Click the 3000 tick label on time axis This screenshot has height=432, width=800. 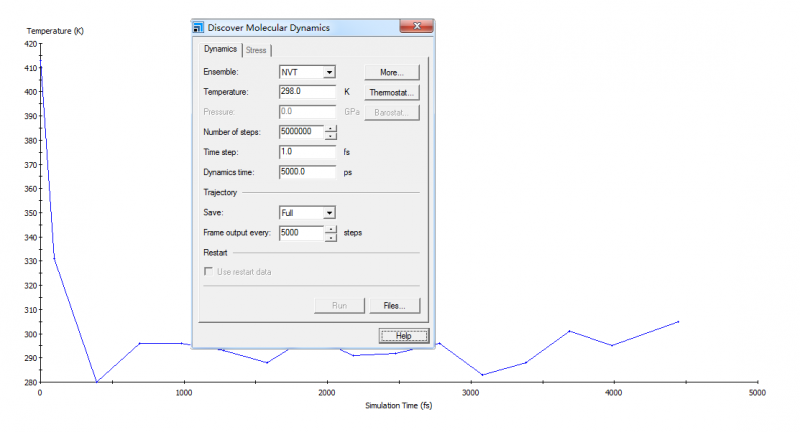470,393
